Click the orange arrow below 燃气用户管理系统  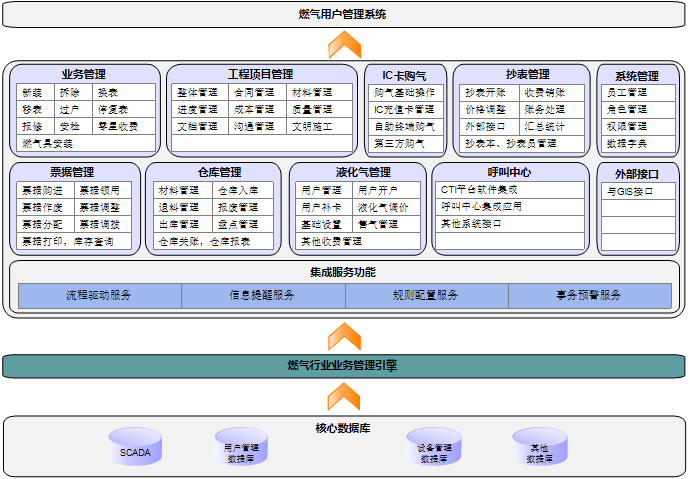pyautogui.click(x=344, y=44)
